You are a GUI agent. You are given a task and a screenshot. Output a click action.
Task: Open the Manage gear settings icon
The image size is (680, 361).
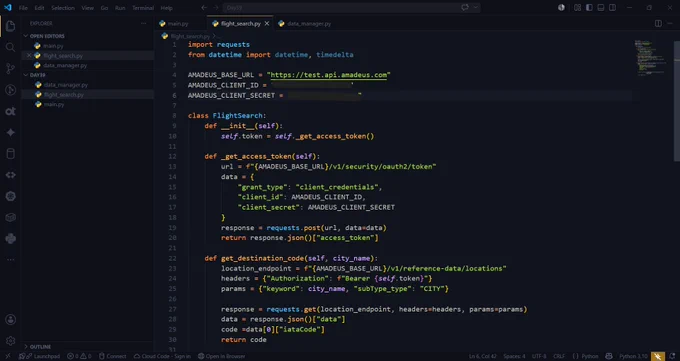pyautogui.click(x=10, y=341)
